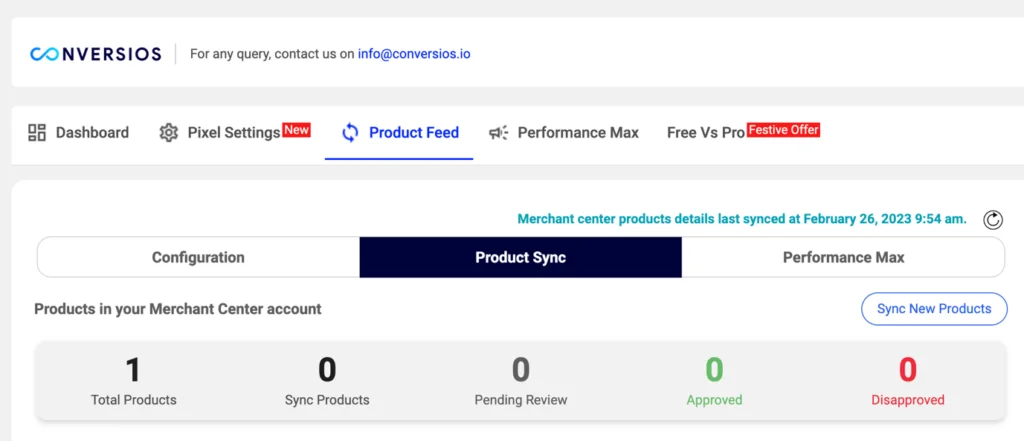Select the Product Sync tab
The height and width of the screenshot is (441, 1024).
[520, 257]
